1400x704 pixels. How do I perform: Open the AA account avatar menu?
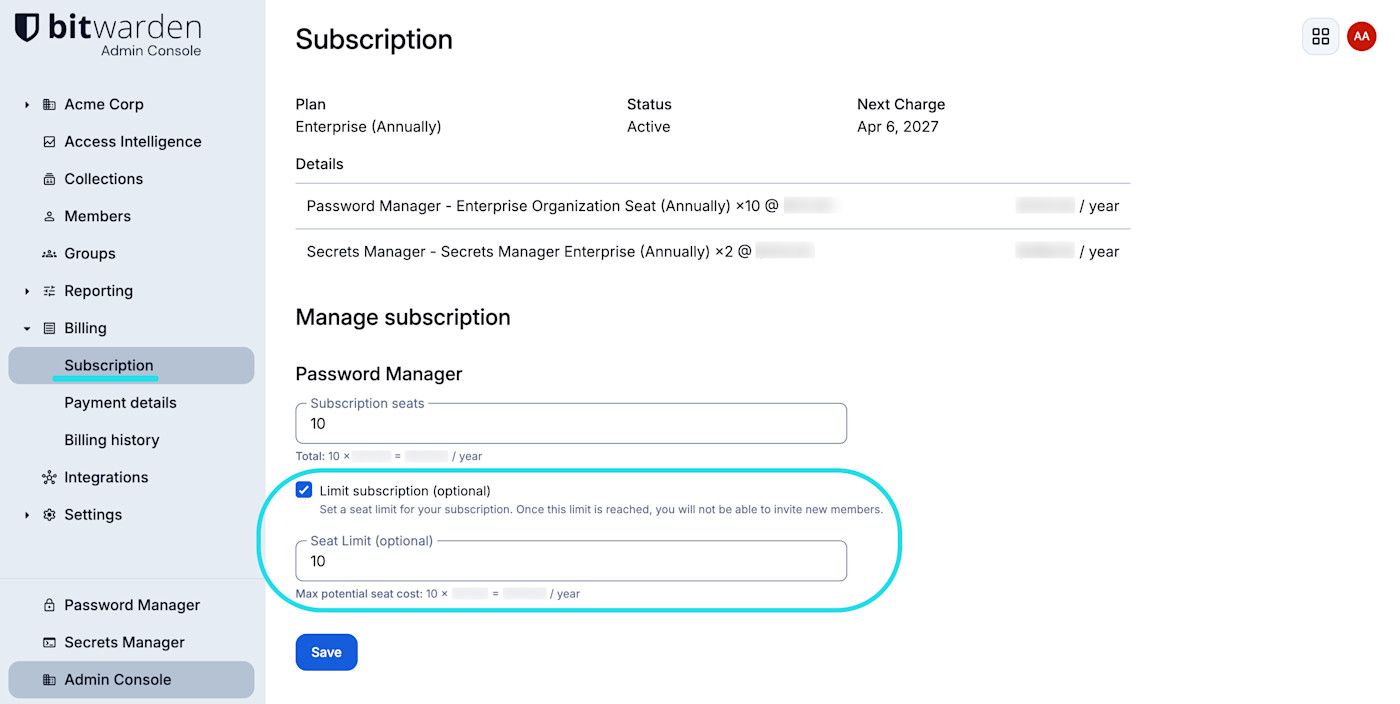(1361, 37)
